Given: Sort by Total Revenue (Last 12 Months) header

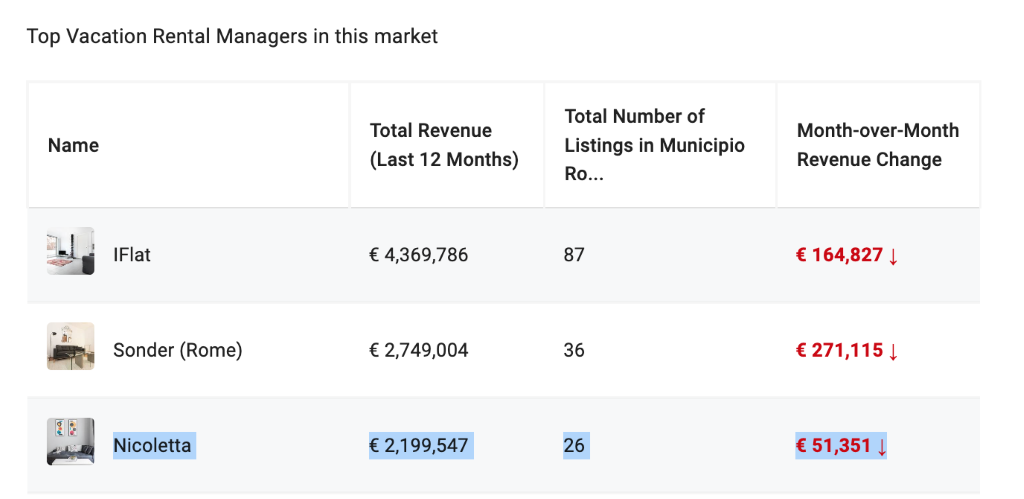Looking at the screenshot, I should pos(444,145).
